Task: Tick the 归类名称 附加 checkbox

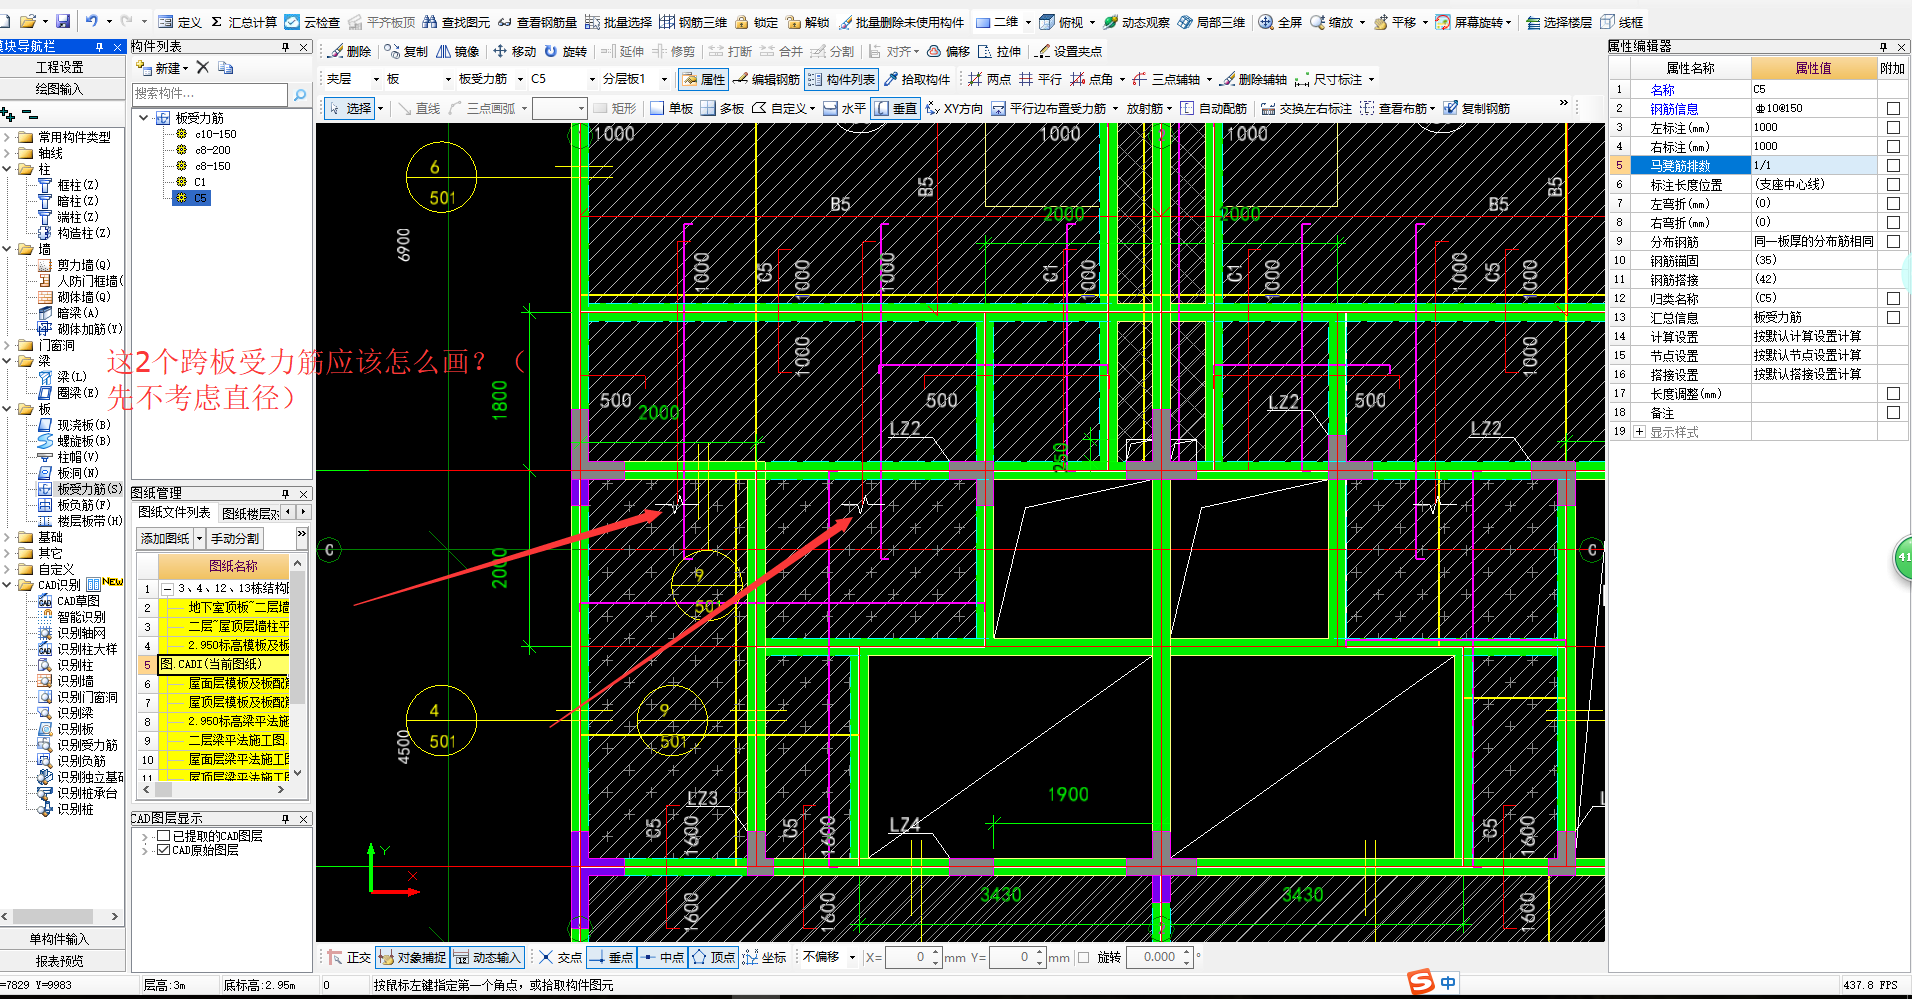Action: point(1893,298)
